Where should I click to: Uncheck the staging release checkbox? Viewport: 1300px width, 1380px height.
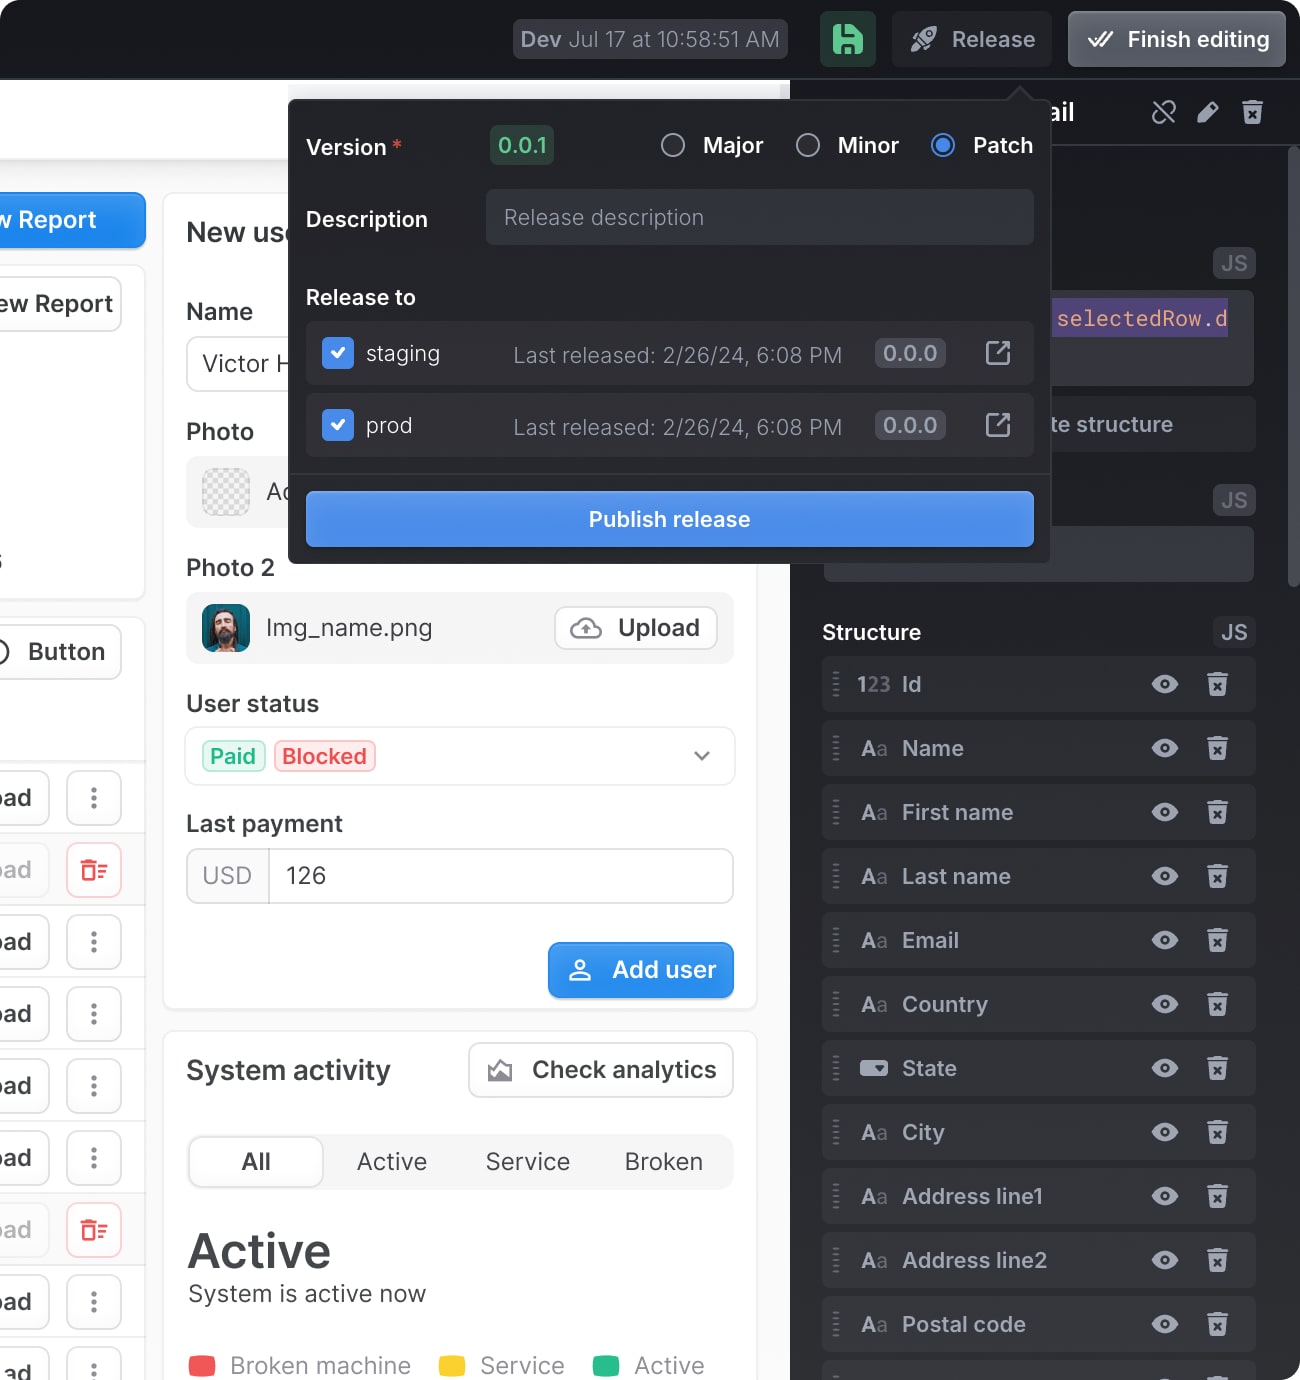pyautogui.click(x=337, y=353)
